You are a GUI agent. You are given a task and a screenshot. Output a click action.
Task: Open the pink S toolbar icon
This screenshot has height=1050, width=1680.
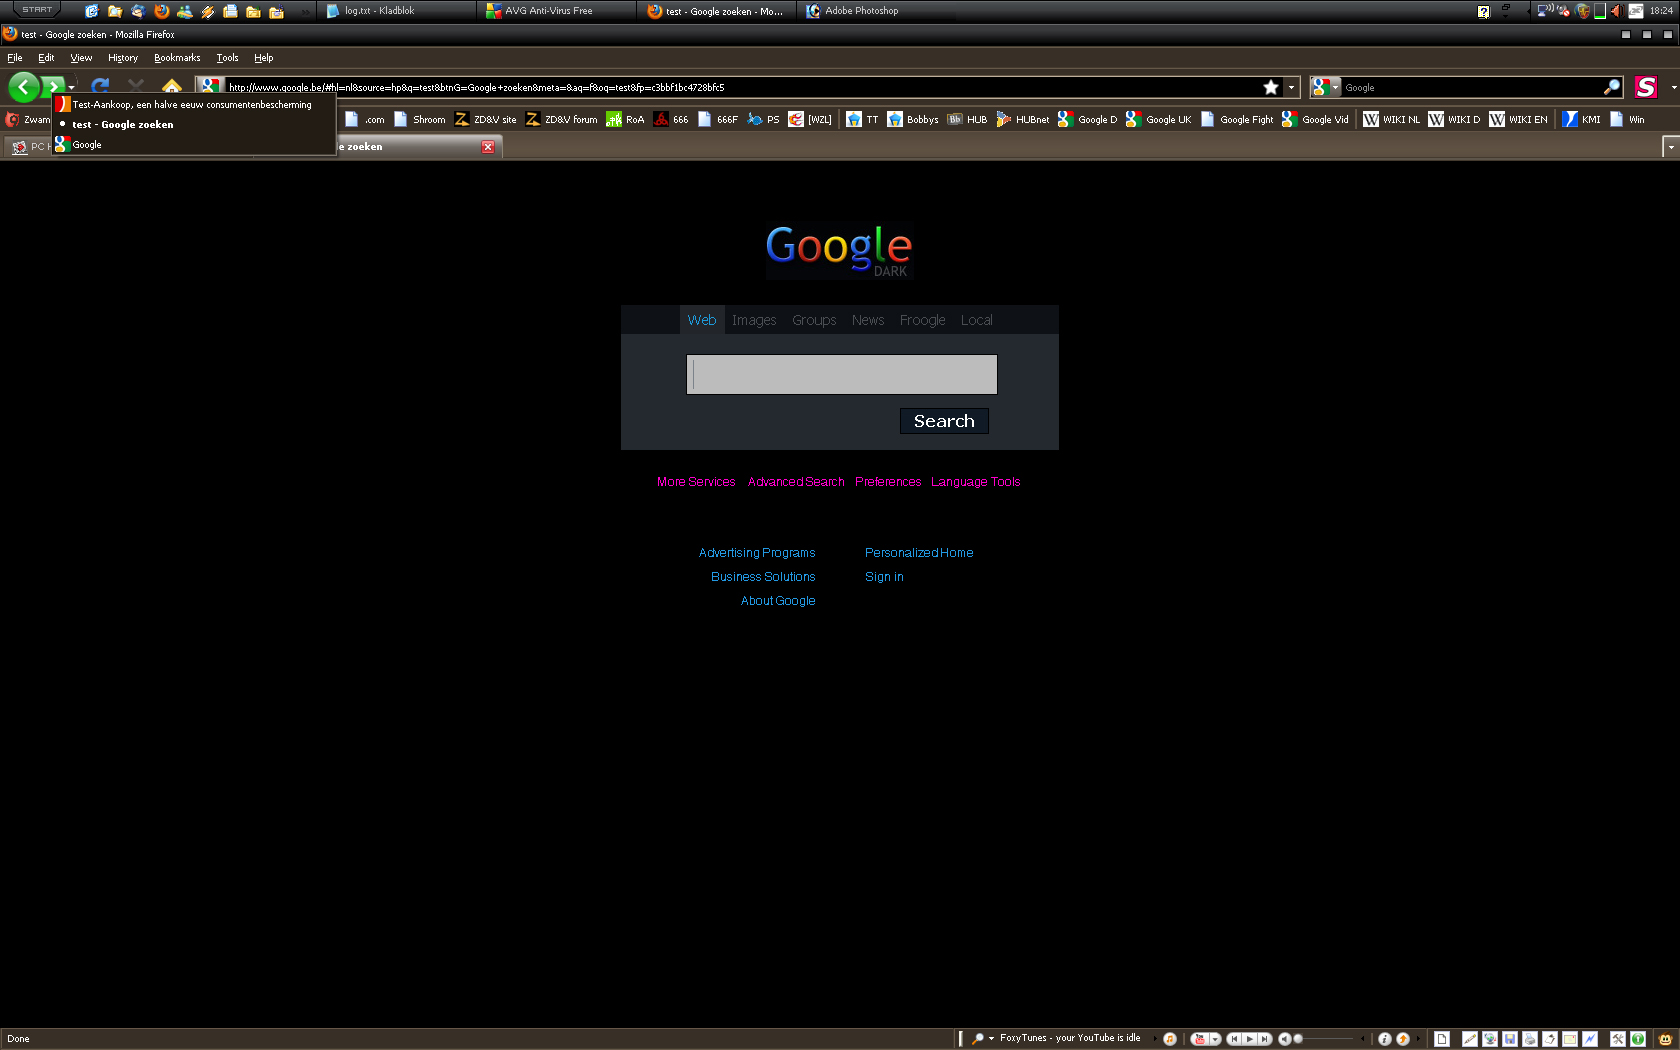pyautogui.click(x=1646, y=87)
